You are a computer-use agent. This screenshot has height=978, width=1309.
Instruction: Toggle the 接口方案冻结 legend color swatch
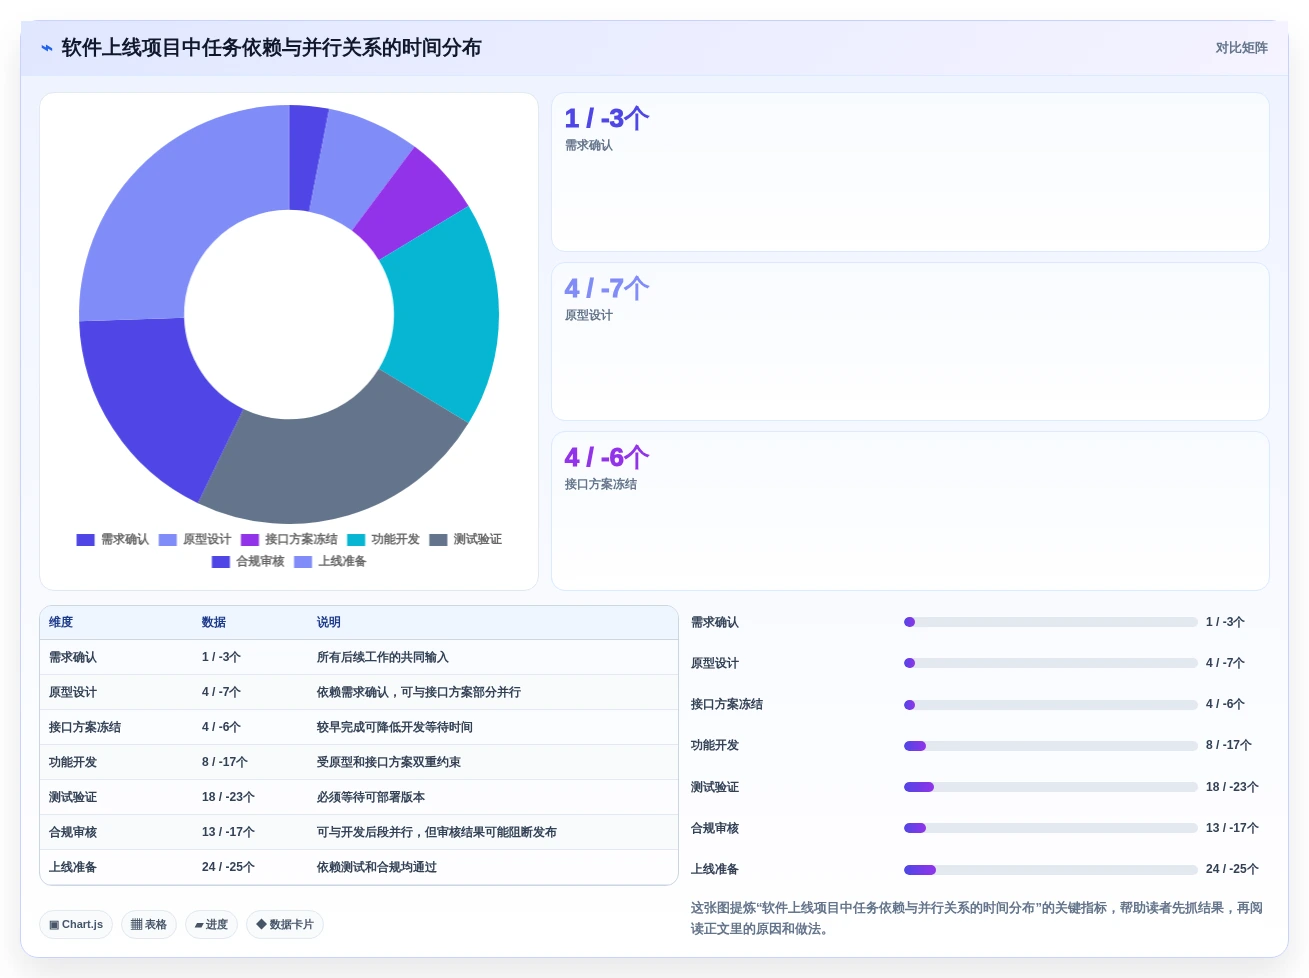click(250, 540)
